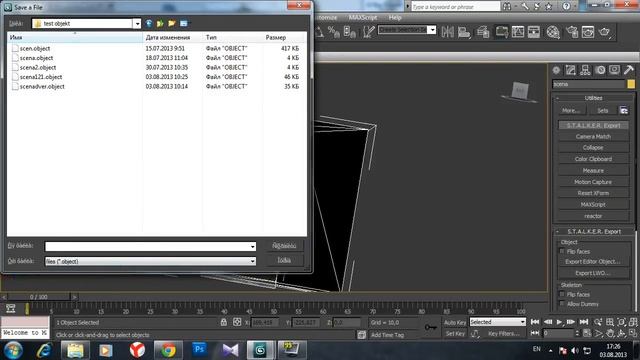Click the Mirror tool icon in toolbar

(x=447, y=32)
